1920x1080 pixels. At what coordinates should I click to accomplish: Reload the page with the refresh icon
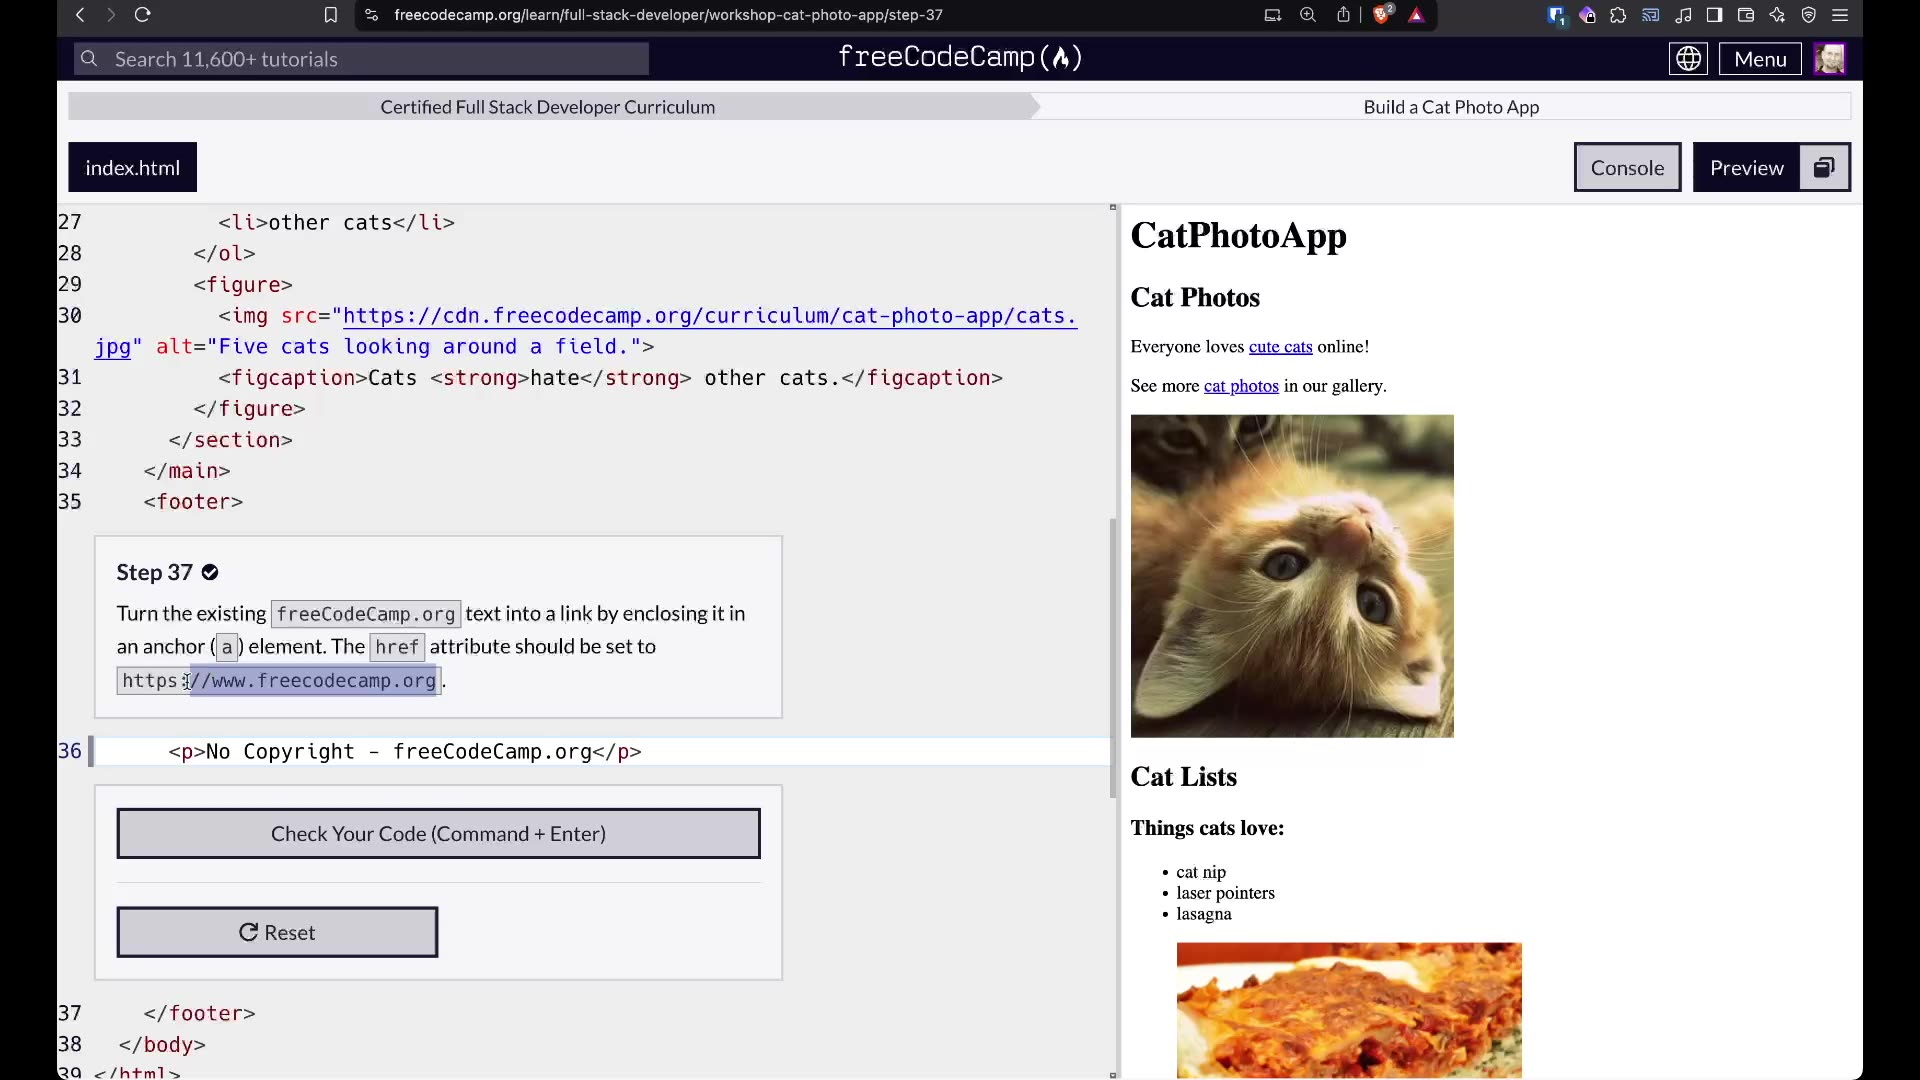[143, 15]
